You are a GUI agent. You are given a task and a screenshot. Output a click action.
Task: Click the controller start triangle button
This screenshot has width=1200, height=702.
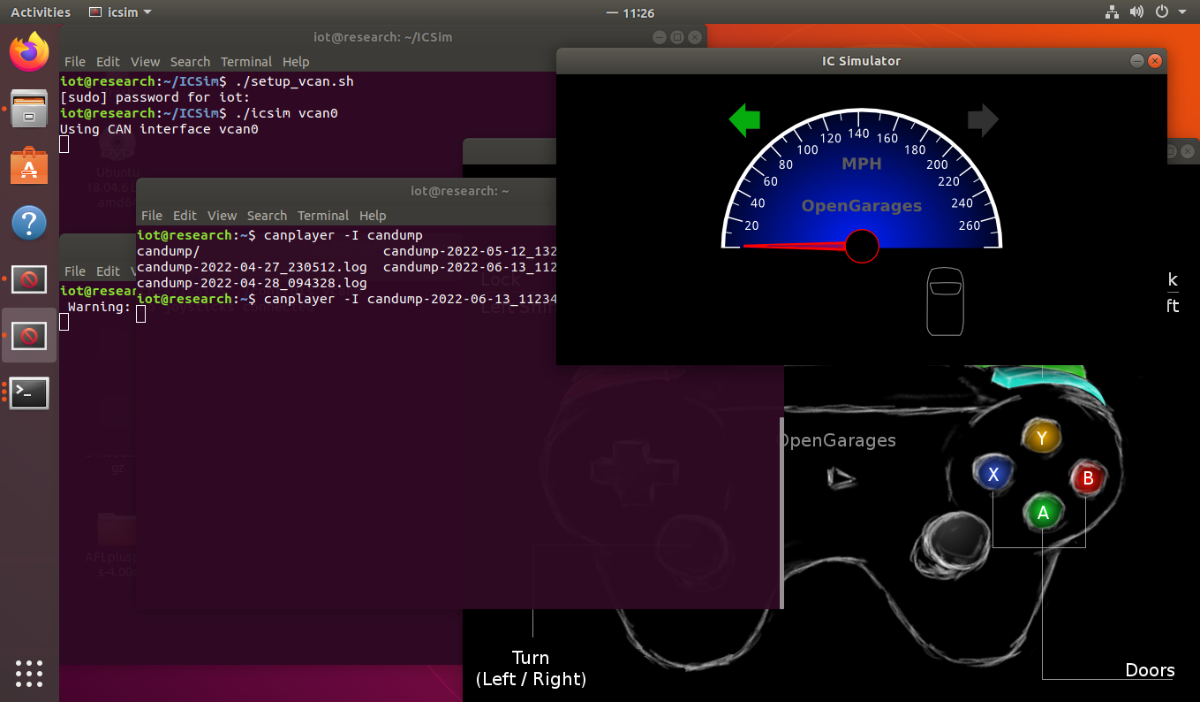(841, 478)
